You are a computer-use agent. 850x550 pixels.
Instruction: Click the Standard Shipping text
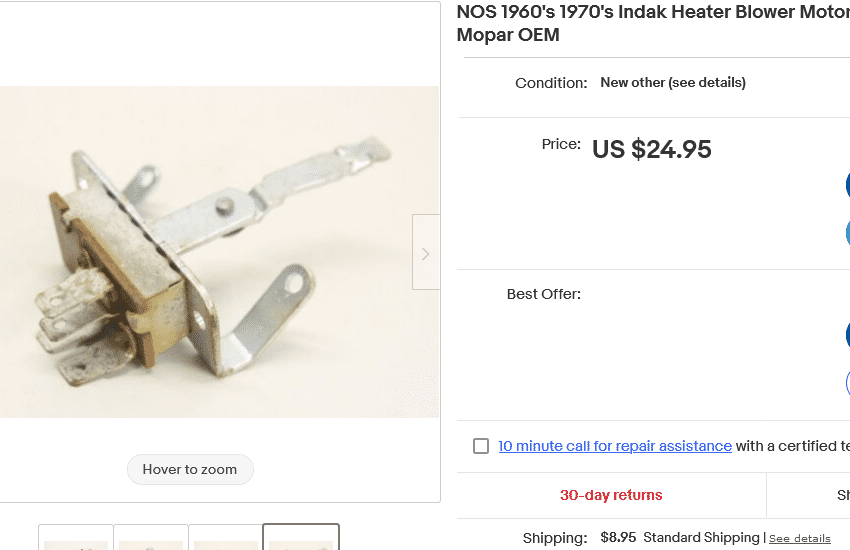[701, 538]
